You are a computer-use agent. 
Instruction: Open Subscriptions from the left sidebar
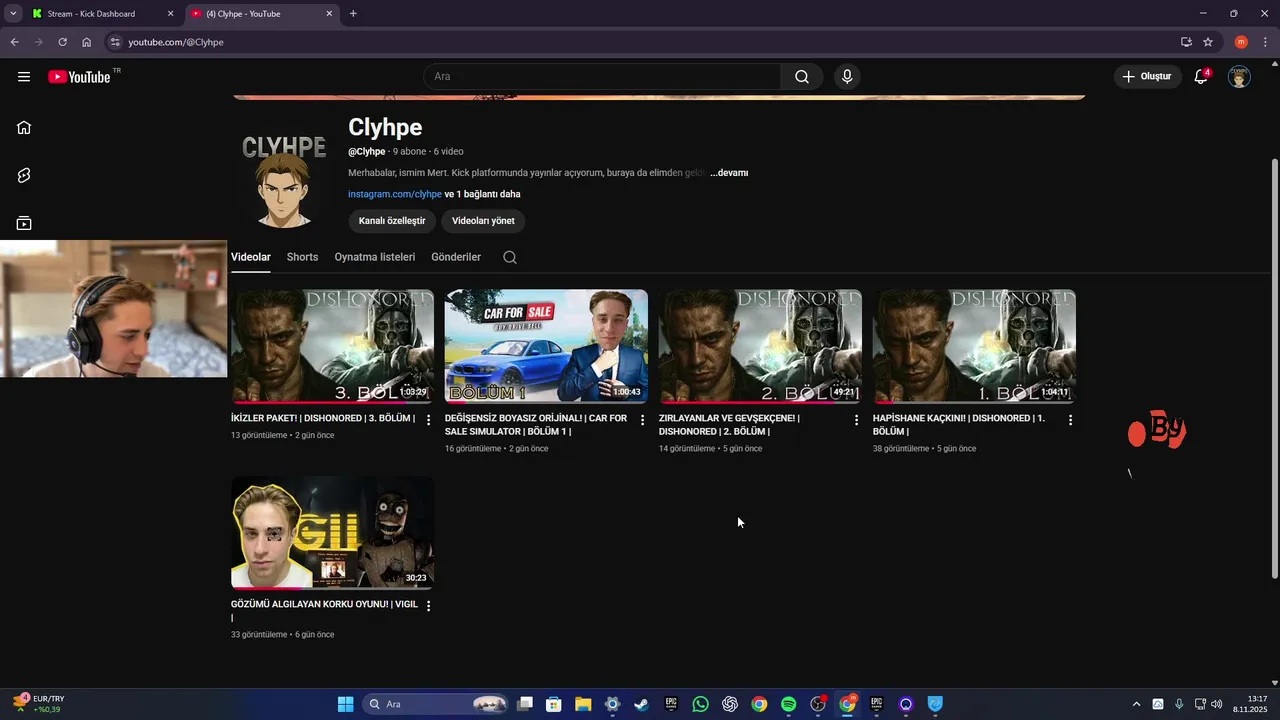24,223
